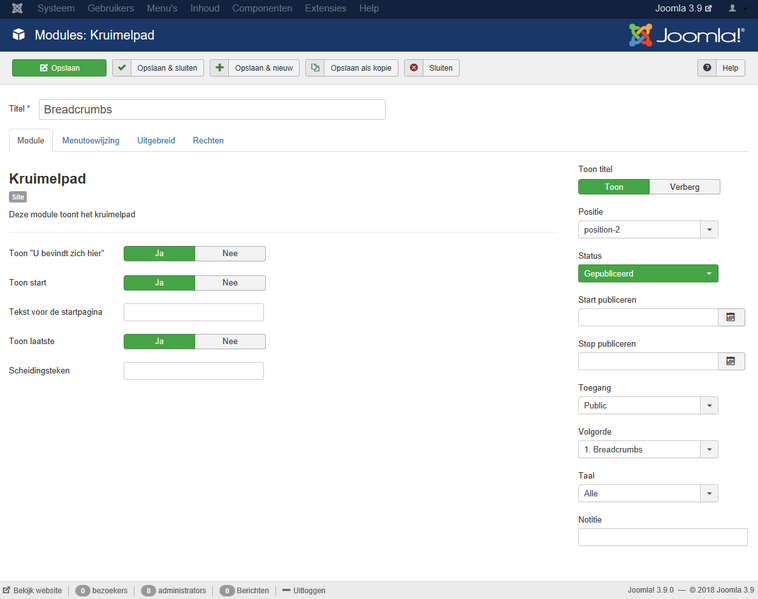This screenshot has width=758, height=599.
Task: Click the Bekijk website external link icon
Action: pyautogui.click(x=7, y=590)
